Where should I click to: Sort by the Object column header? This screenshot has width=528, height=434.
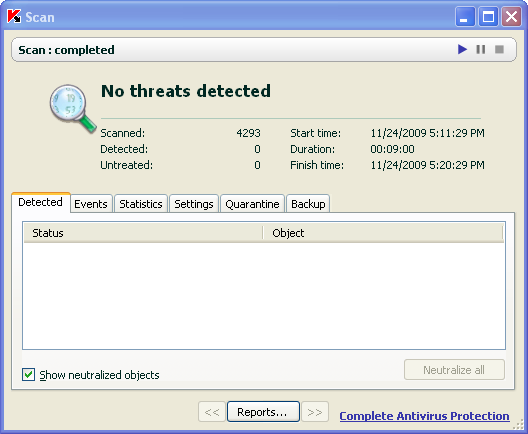(x=383, y=233)
